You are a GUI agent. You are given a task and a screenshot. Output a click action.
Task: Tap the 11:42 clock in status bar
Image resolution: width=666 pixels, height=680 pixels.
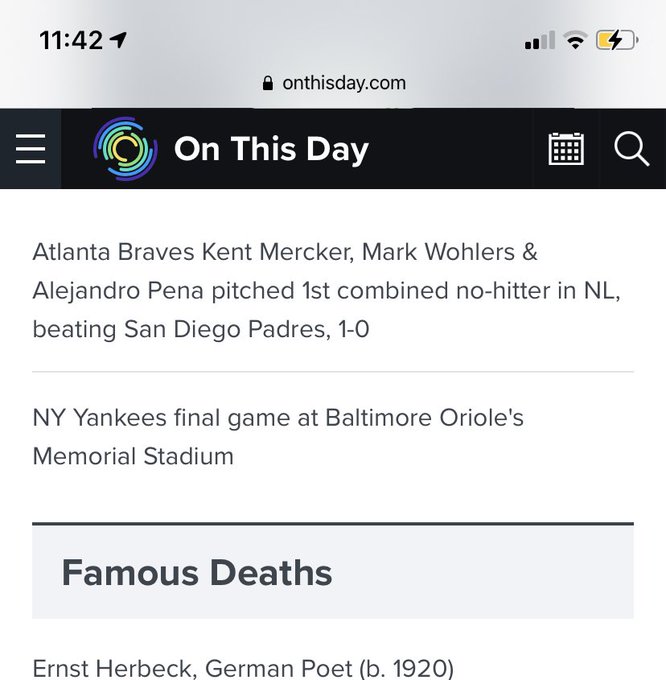71,40
